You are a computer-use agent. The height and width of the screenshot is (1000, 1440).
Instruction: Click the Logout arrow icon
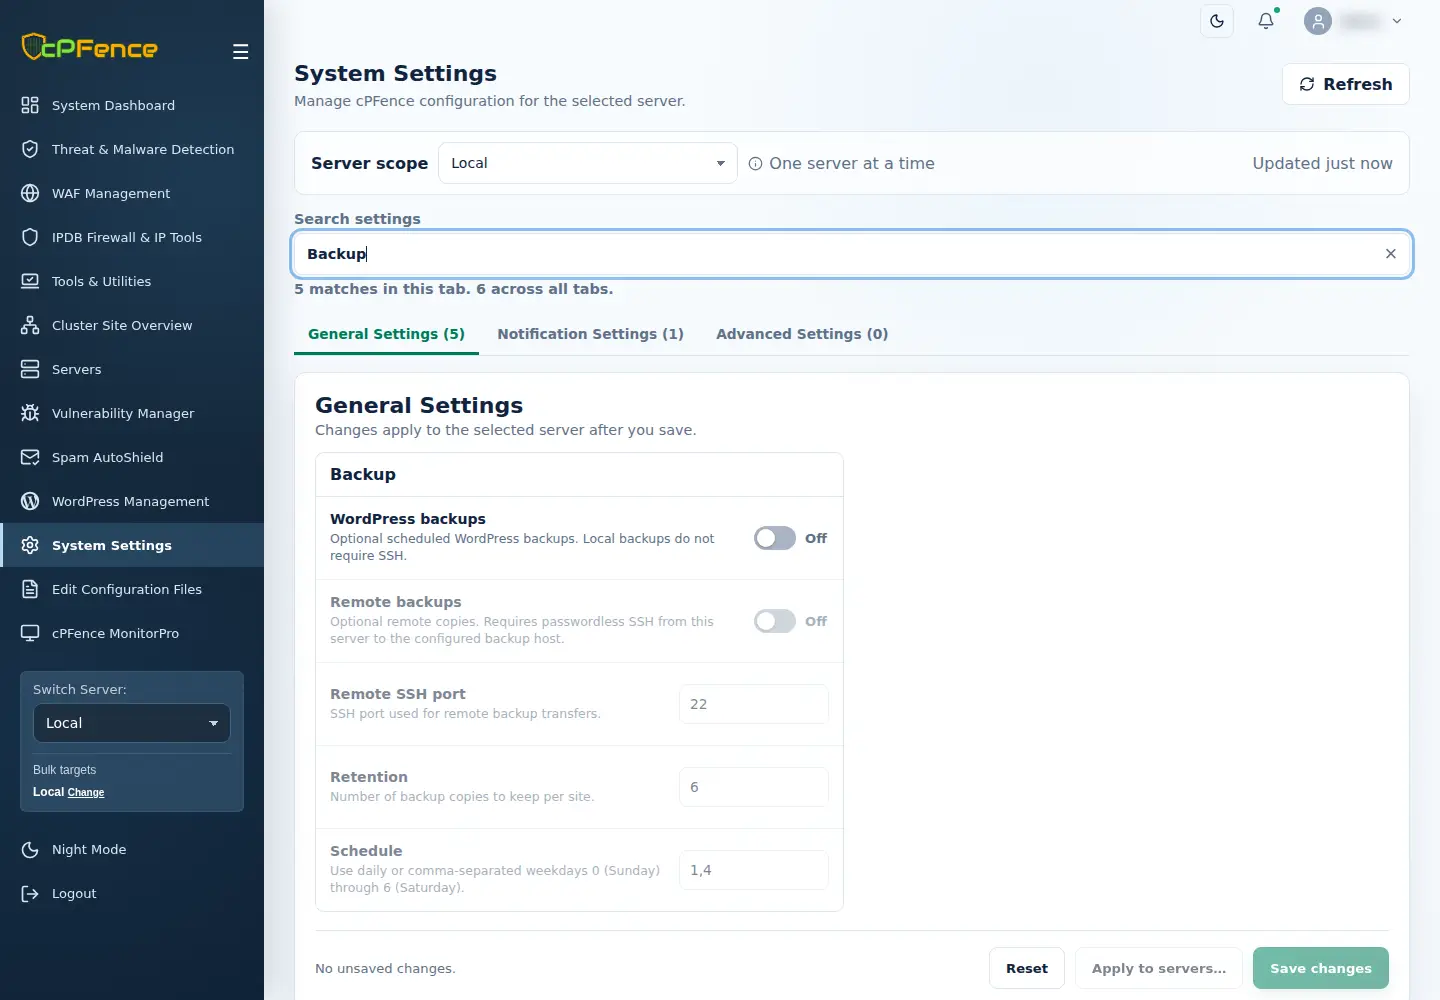[30, 893]
